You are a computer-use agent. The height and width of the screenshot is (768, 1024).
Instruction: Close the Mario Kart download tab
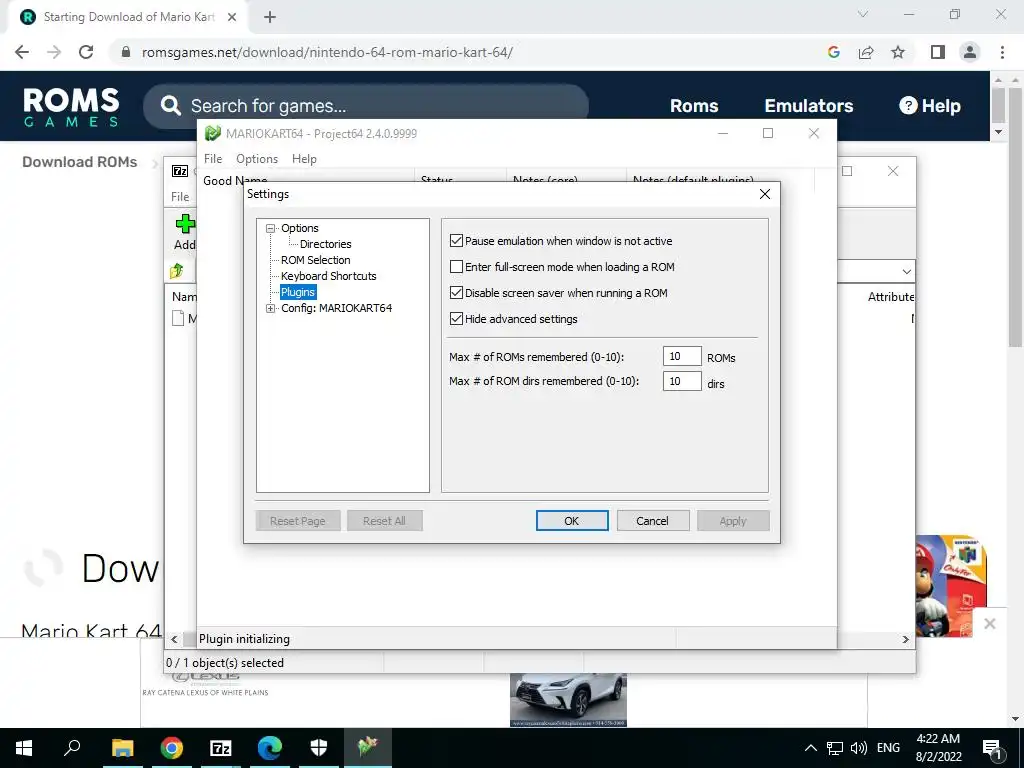(232, 18)
